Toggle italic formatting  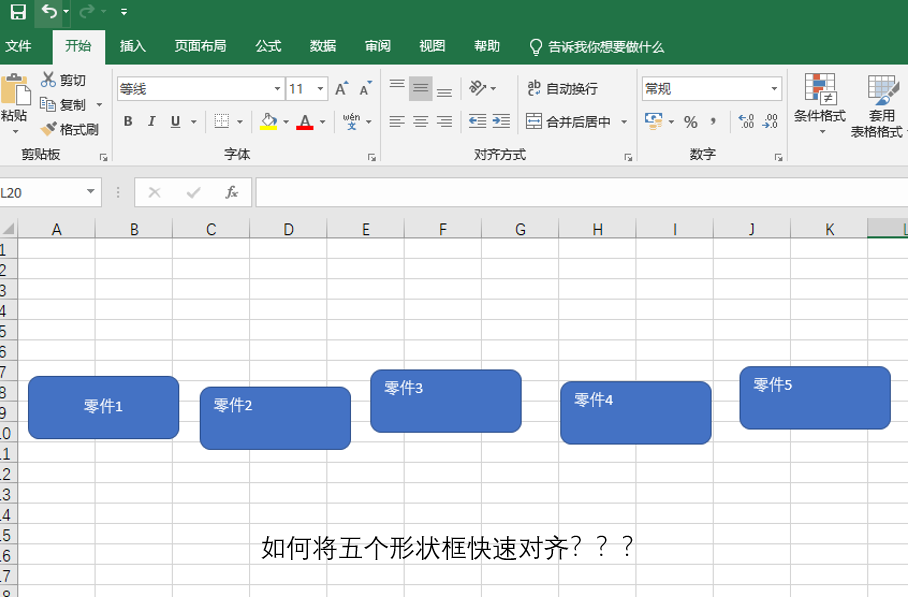(x=152, y=121)
